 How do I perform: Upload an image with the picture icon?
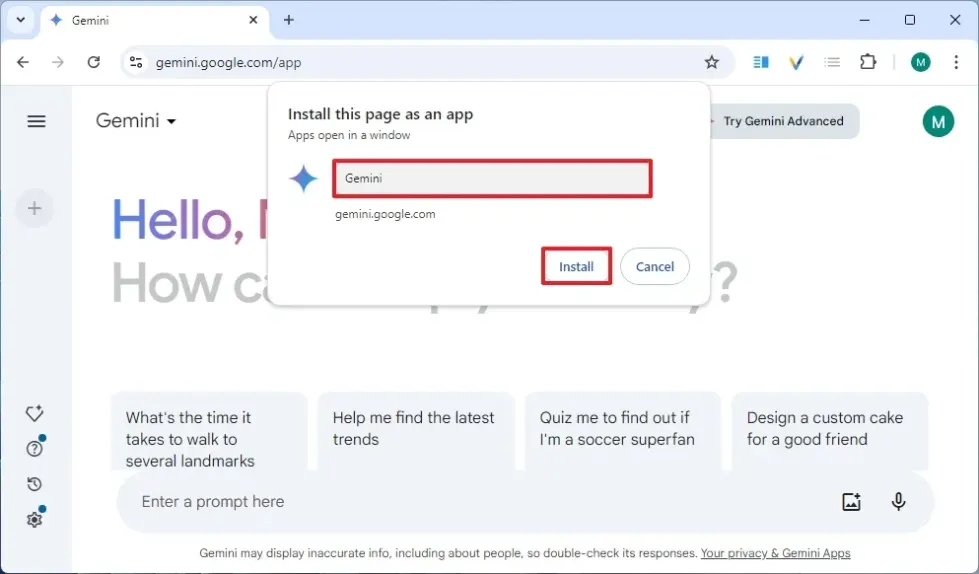click(852, 502)
